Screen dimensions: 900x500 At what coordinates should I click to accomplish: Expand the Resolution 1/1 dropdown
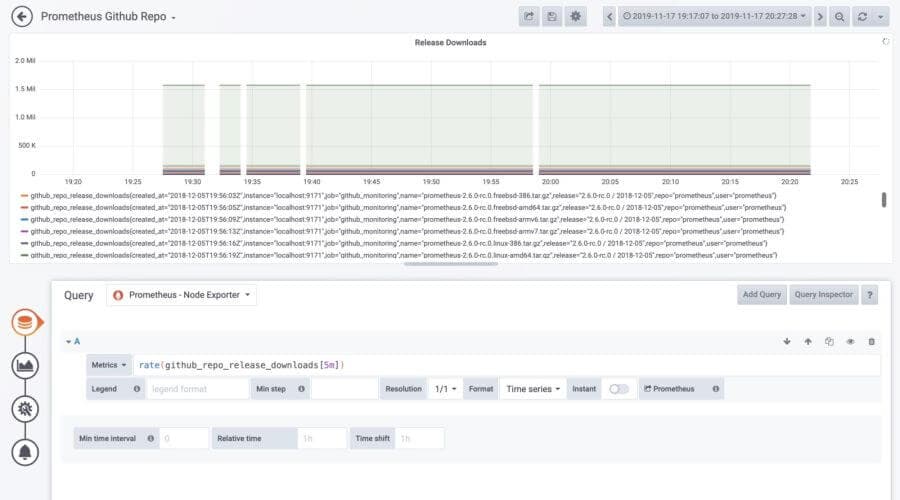[445, 389]
